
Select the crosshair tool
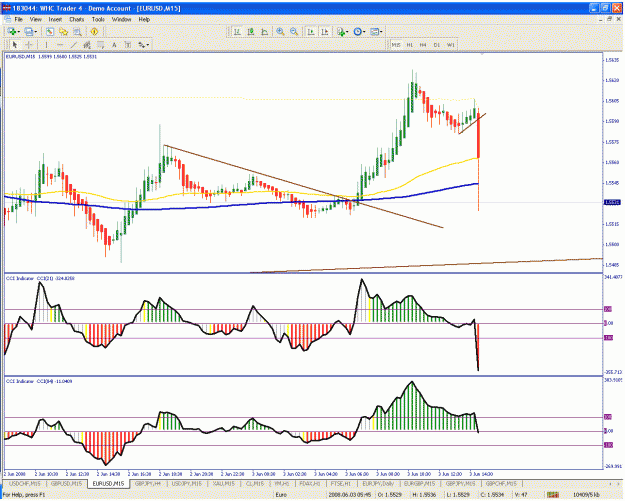click(x=29, y=45)
